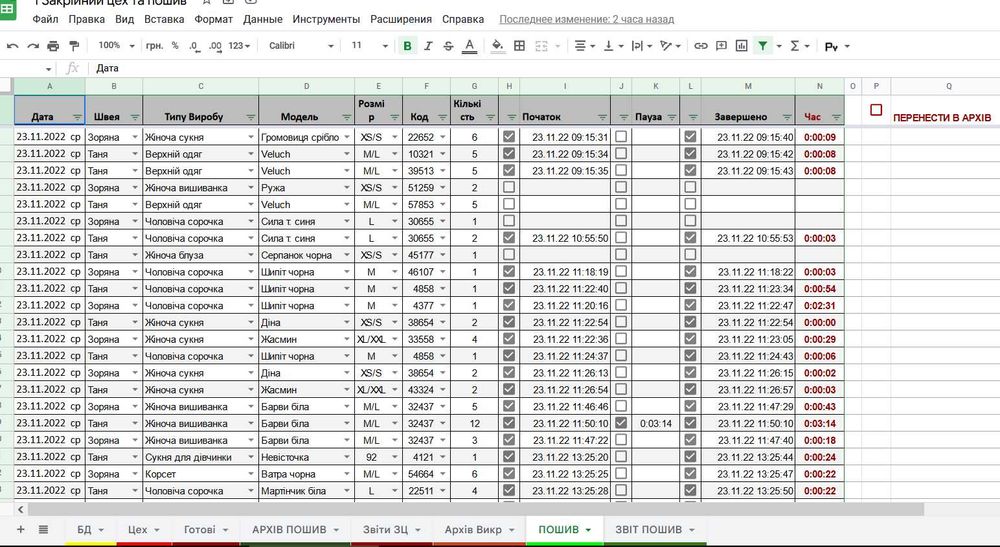Open number format 123 dropdown
The image size is (1000, 547).
point(239,46)
